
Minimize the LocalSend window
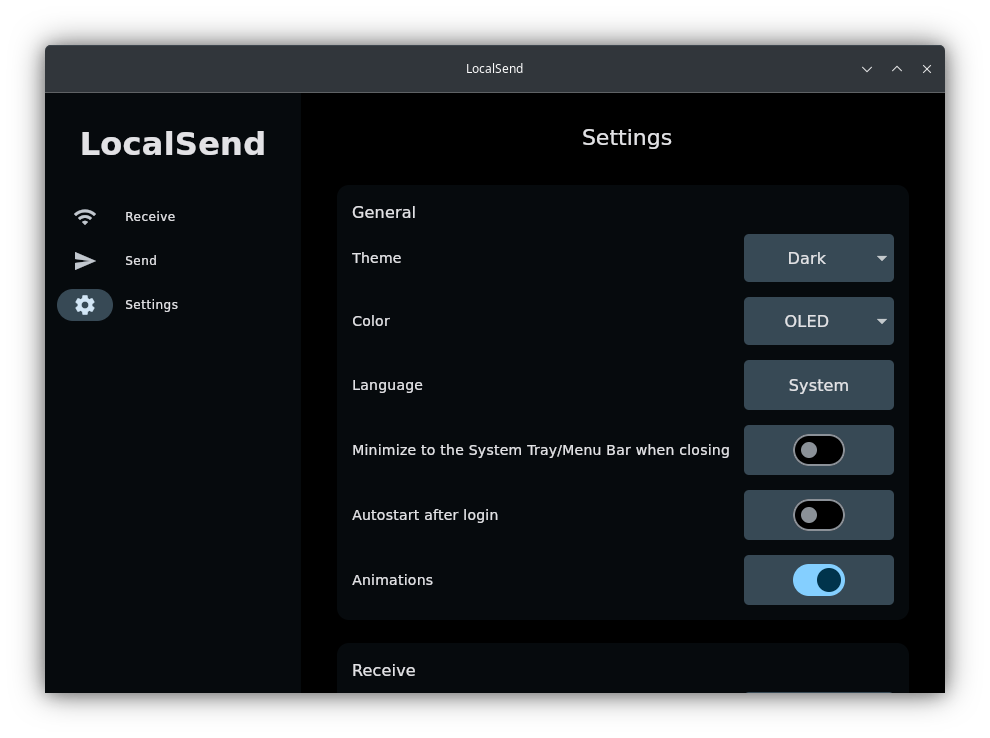867,69
